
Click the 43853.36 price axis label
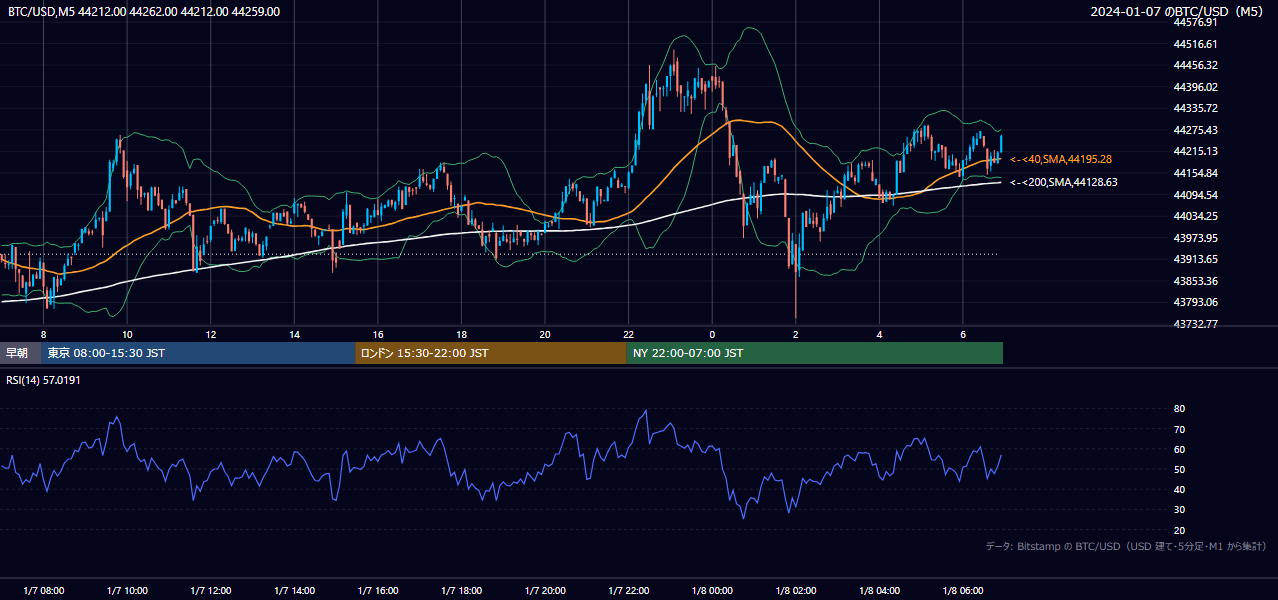click(x=1195, y=281)
